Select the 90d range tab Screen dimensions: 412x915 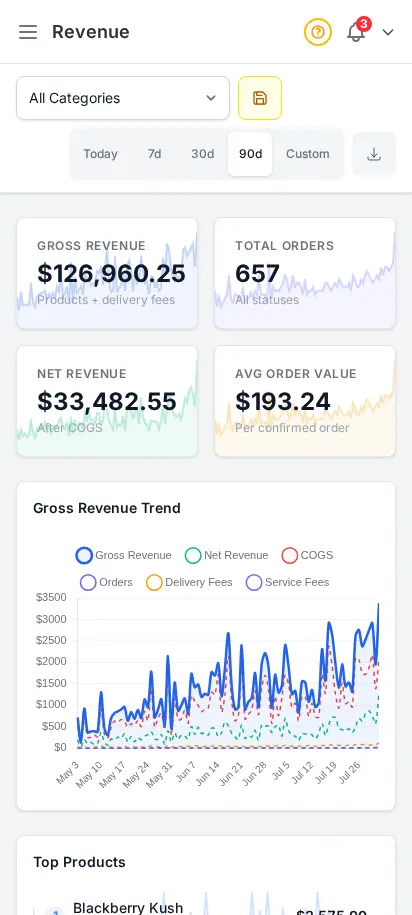tap(250, 154)
